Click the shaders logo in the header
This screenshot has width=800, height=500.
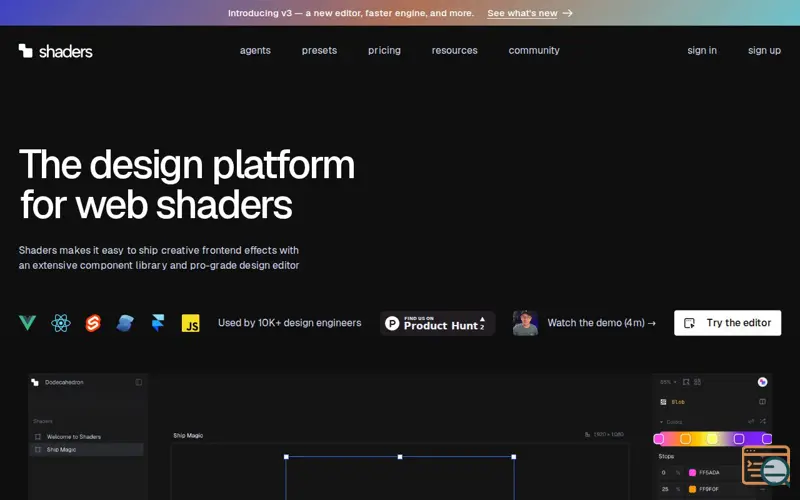(56, 51)
